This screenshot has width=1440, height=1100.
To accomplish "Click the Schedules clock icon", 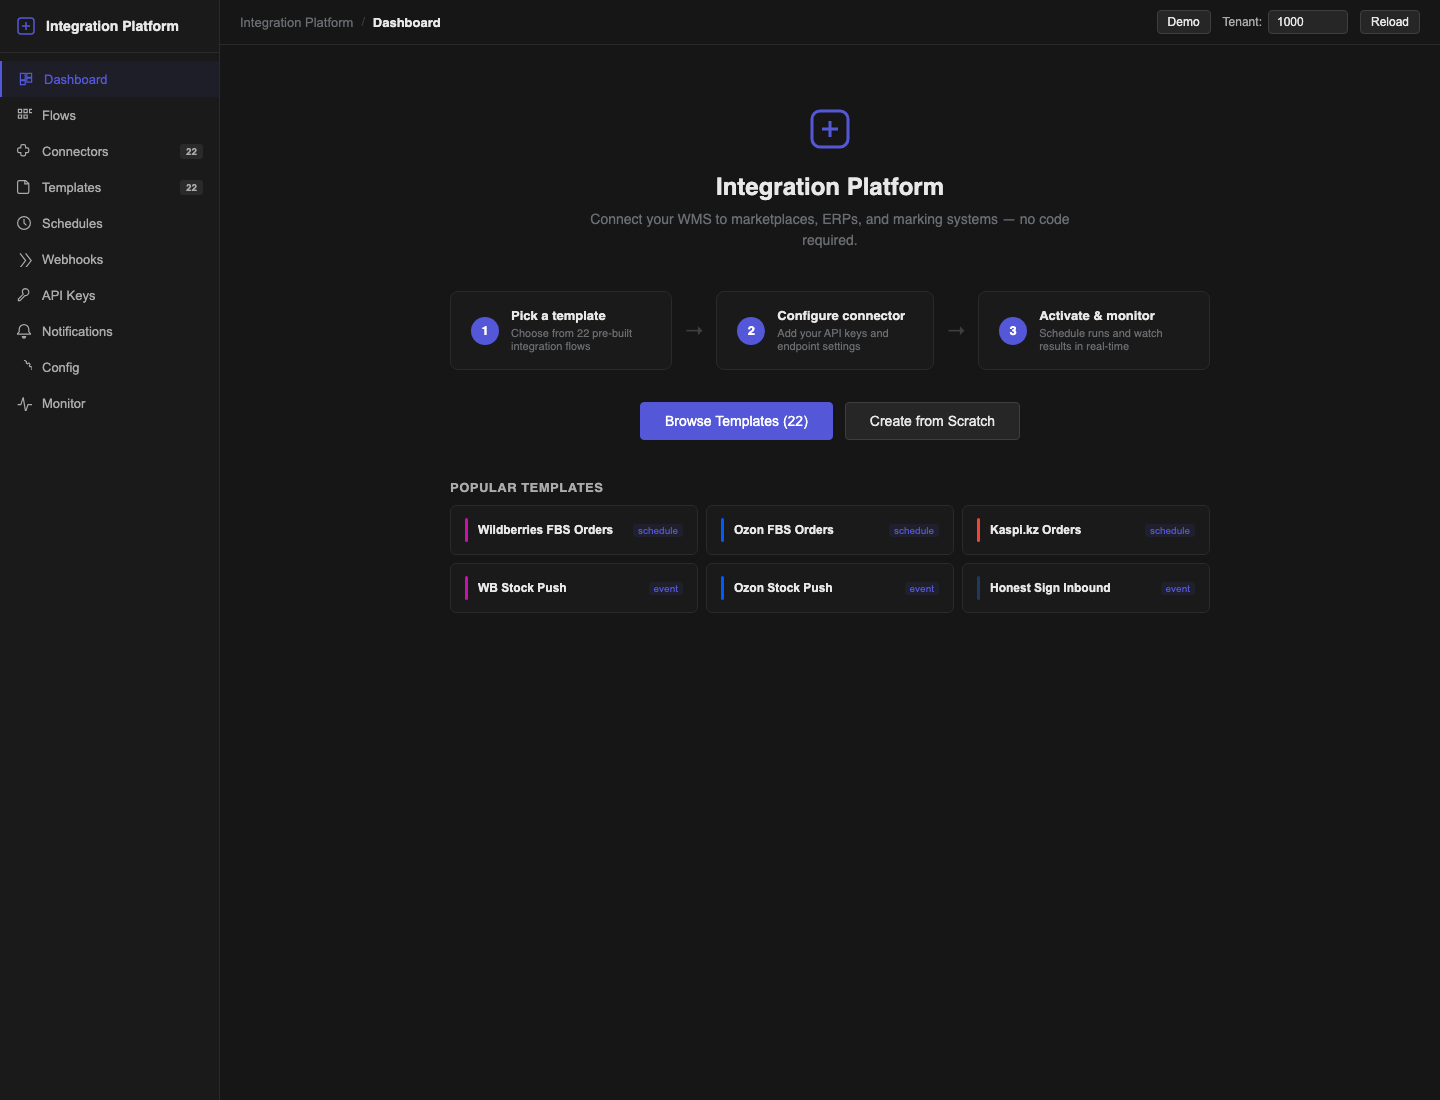I will [x=24, y=223].
